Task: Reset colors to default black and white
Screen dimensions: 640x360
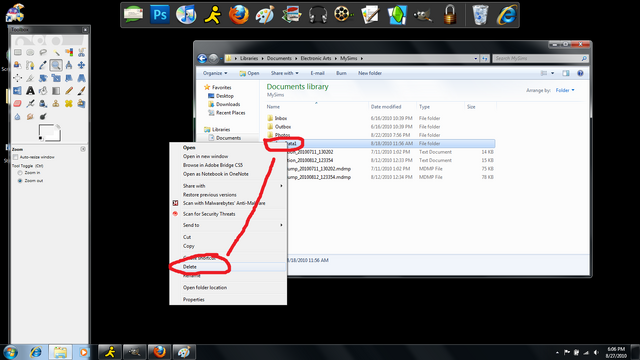Action: [x=40, y=138]
